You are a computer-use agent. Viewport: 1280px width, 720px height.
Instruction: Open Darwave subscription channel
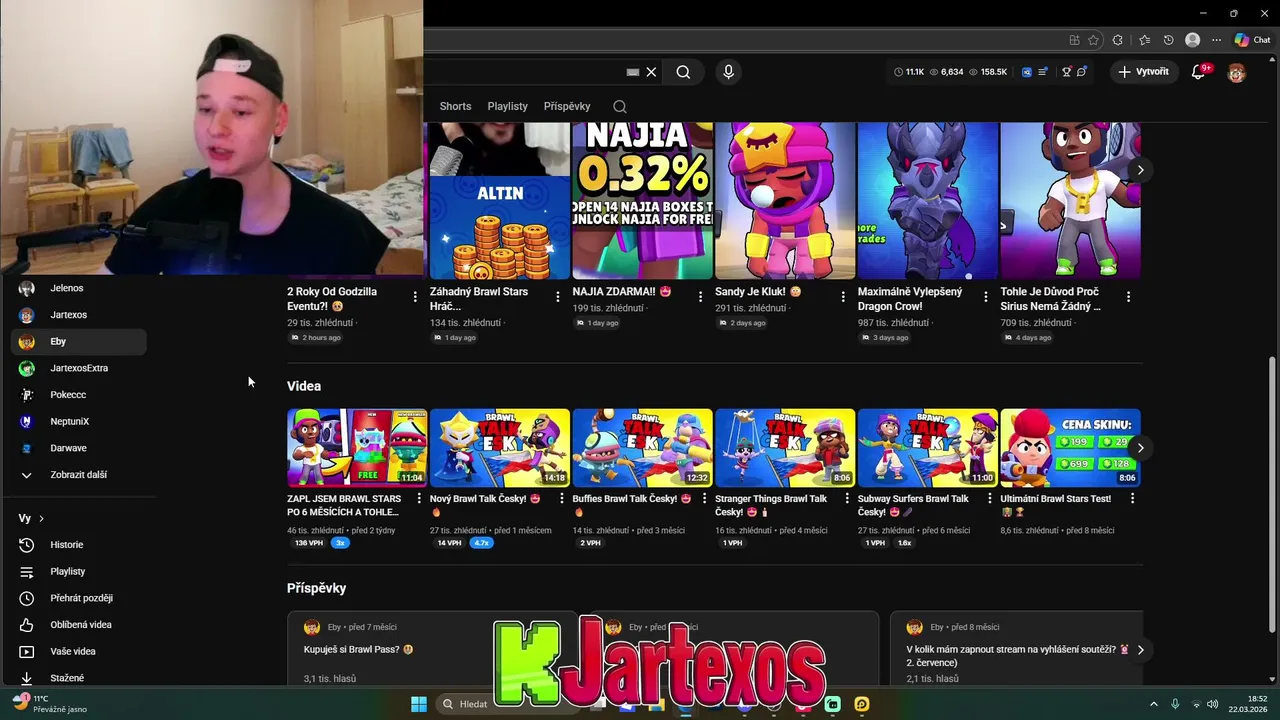tap(79, 448)
